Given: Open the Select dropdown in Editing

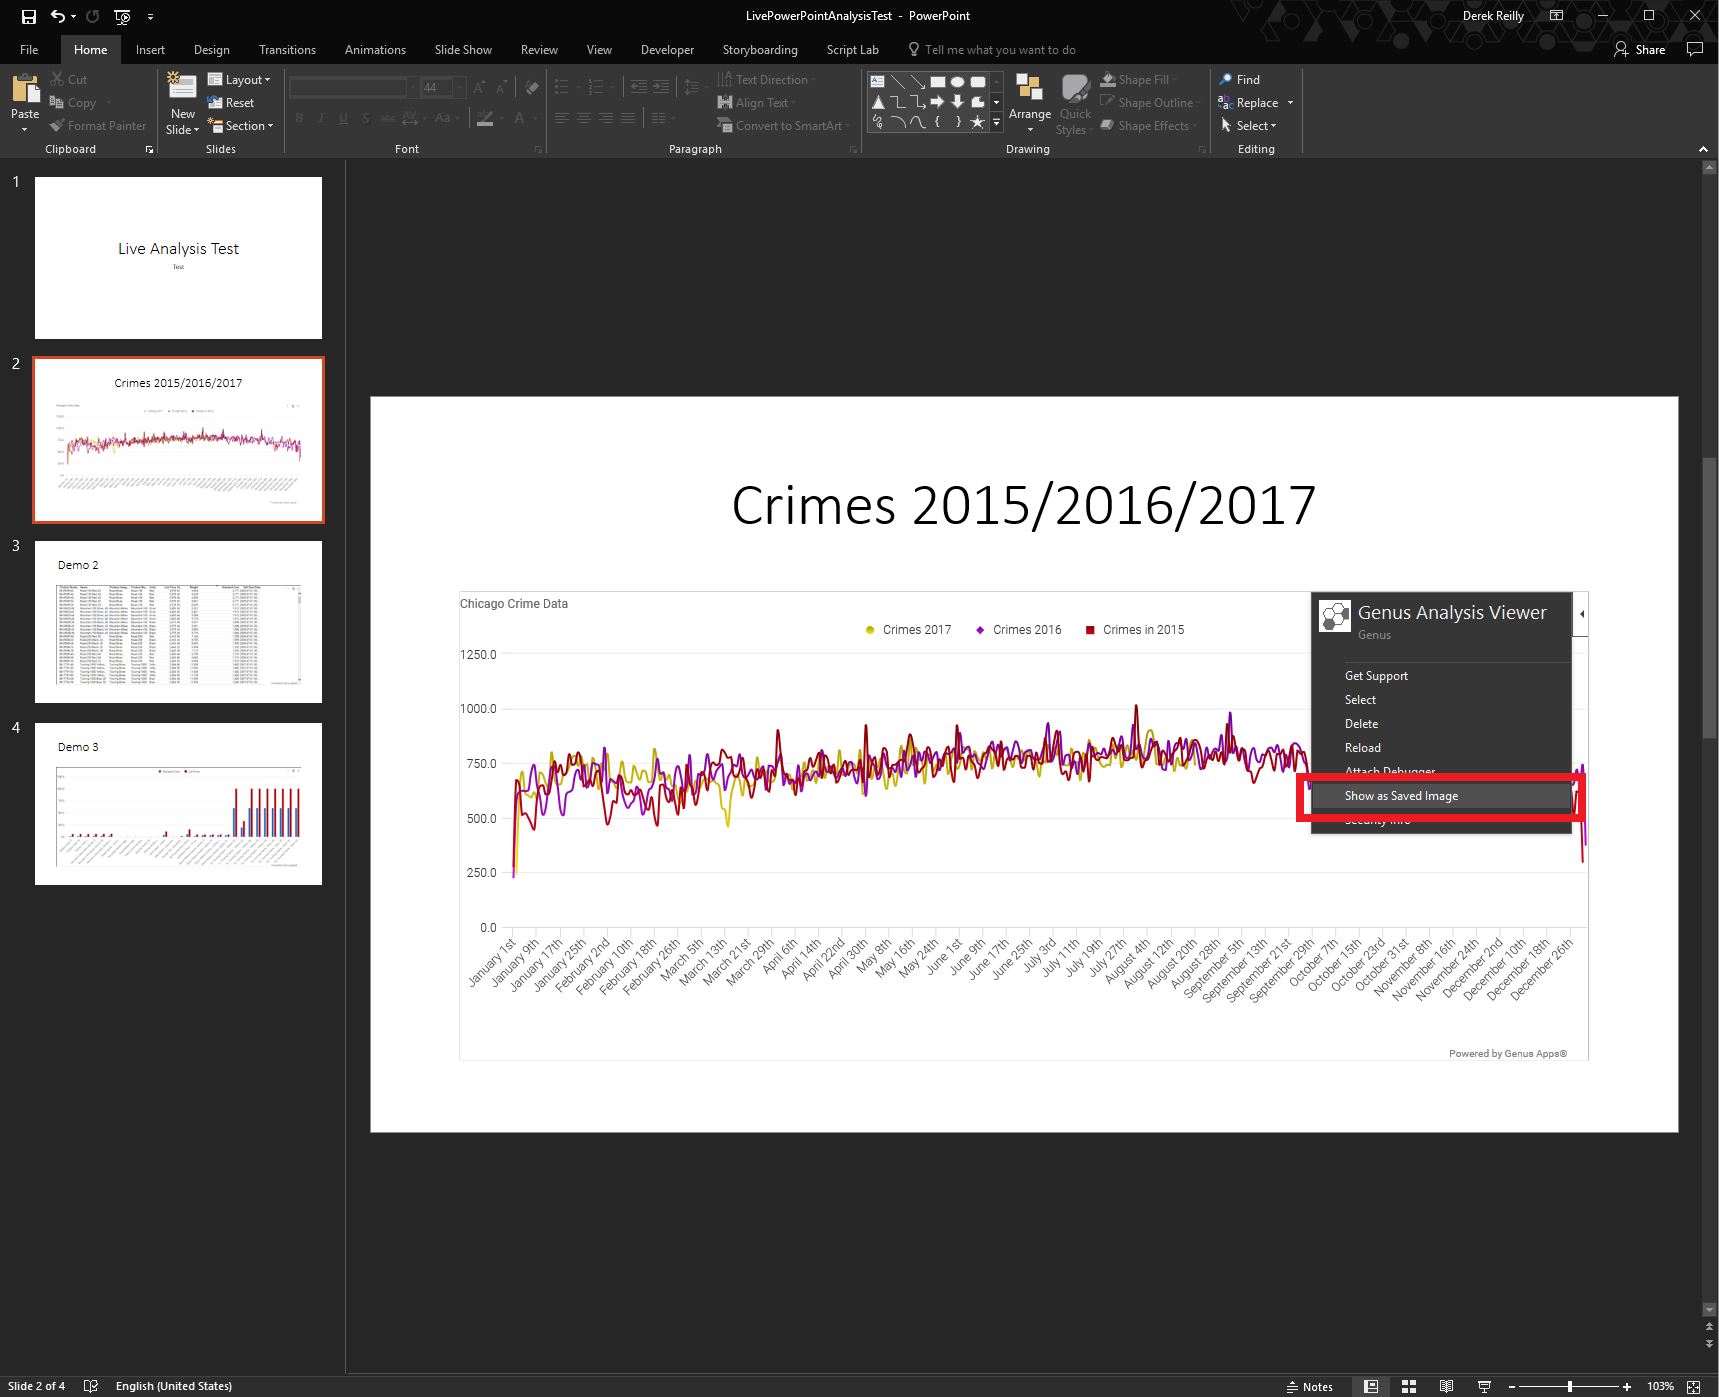Looking at the screenshot, I should [1247, 126].
